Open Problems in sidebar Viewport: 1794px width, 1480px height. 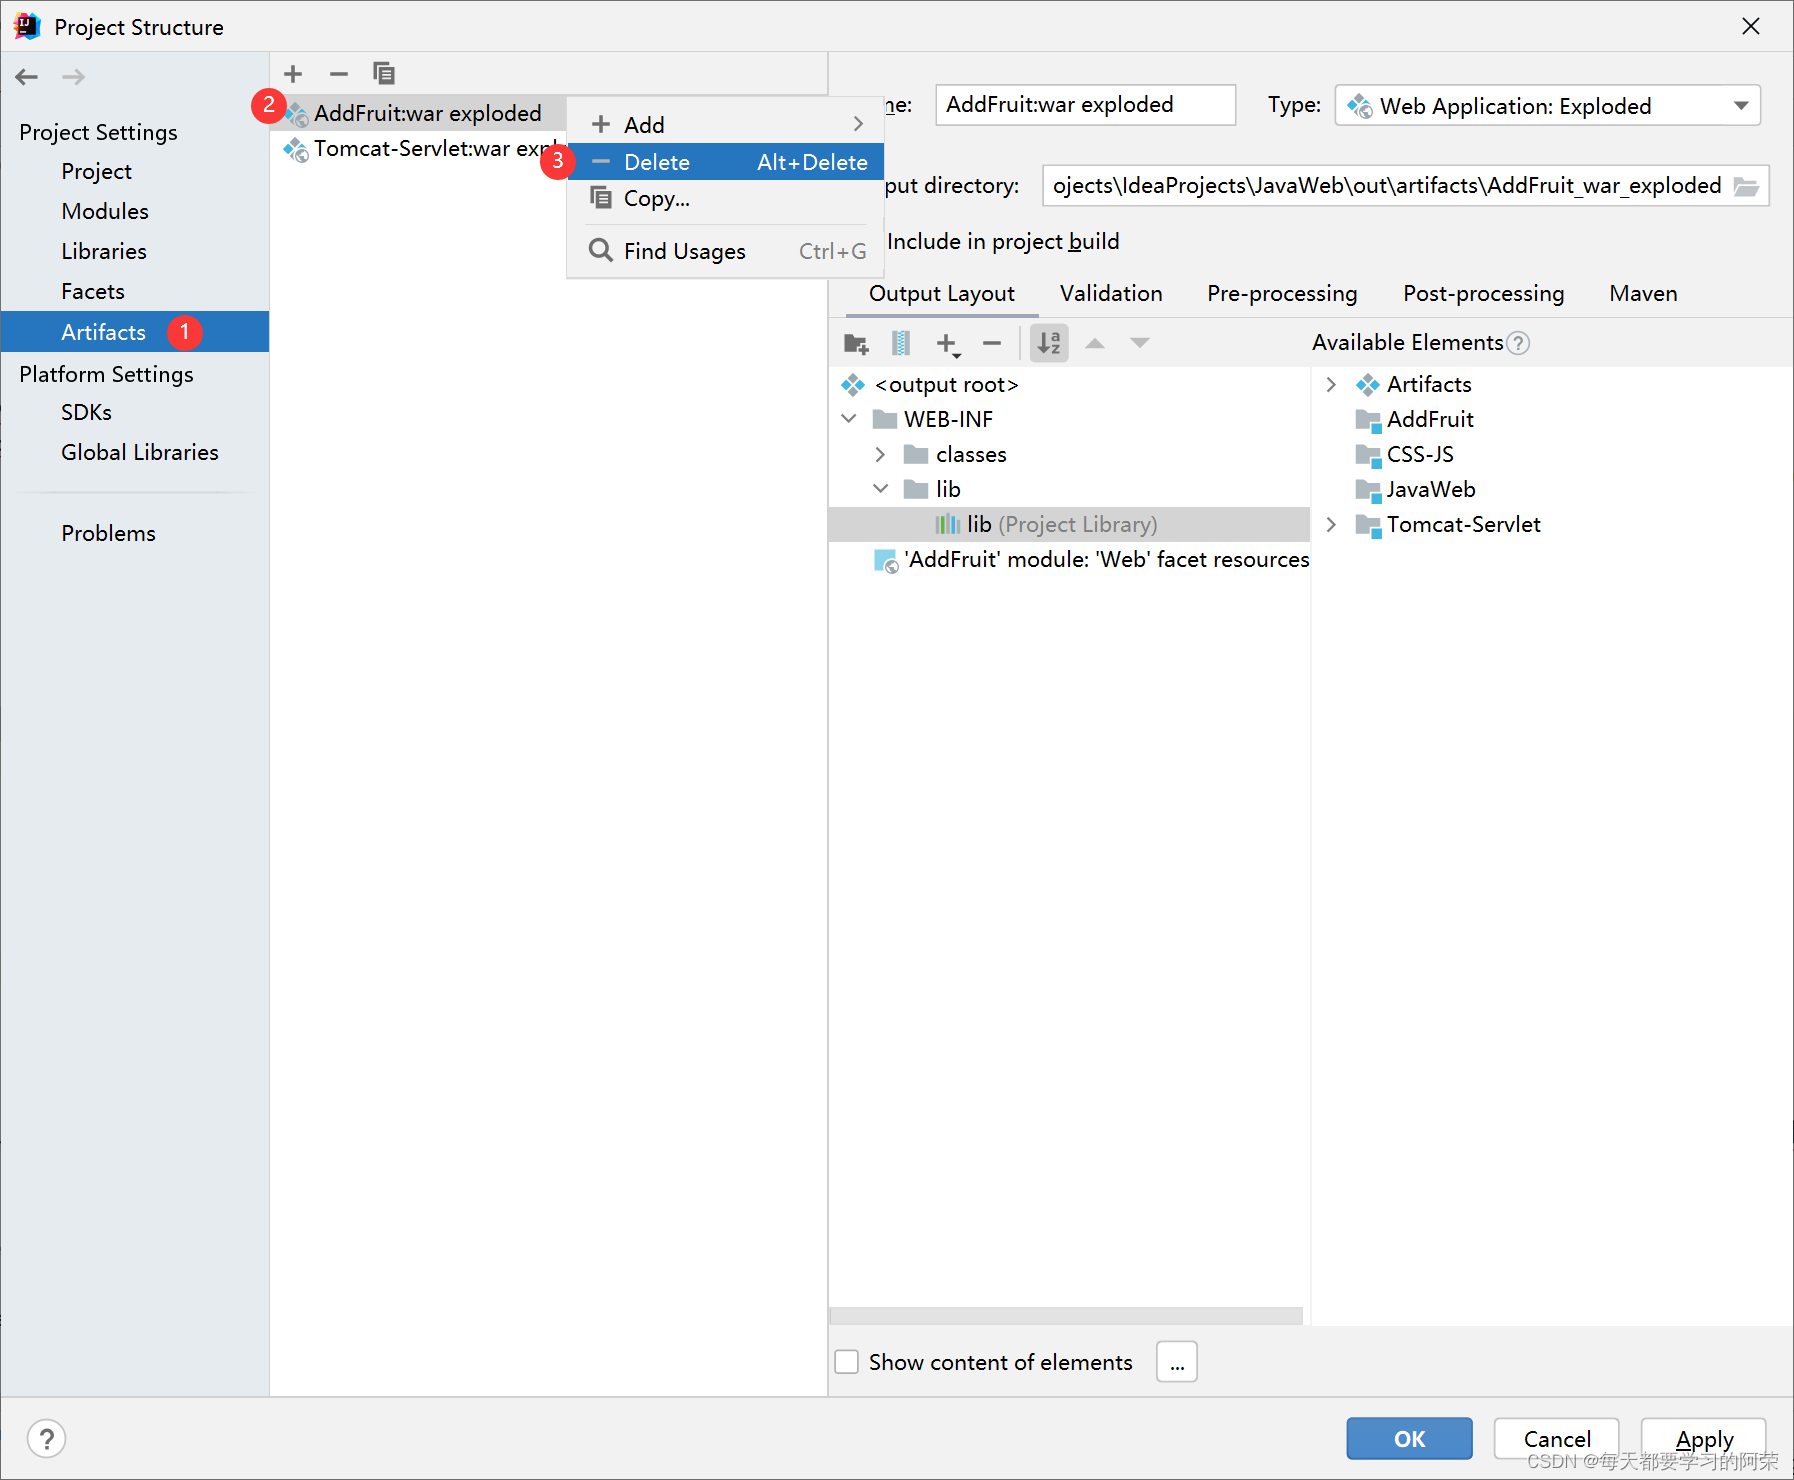click(109, 533)
